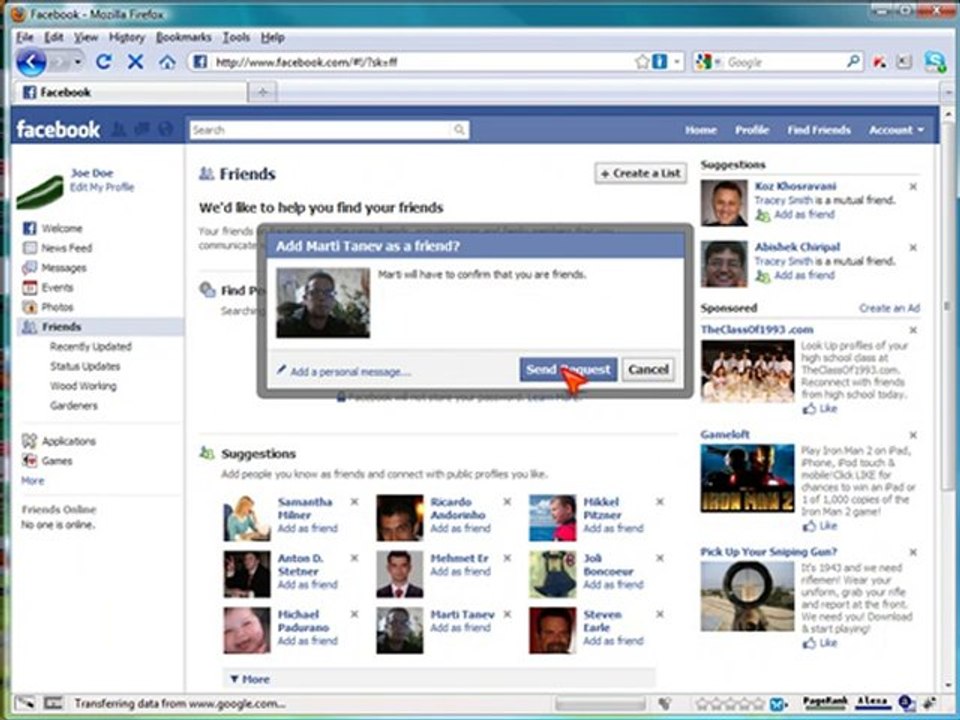
Task: Open Ricardo Andorinho profile thumbnail
Action: point(400,518)
